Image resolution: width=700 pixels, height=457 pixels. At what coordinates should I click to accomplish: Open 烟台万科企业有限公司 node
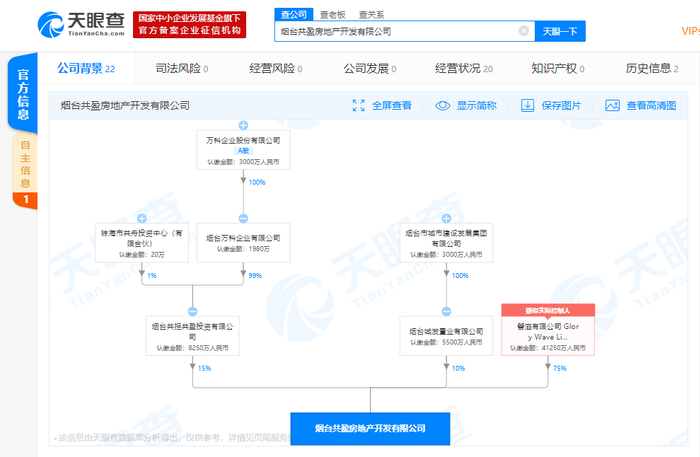pyautogui.click(x=243, y=243)
